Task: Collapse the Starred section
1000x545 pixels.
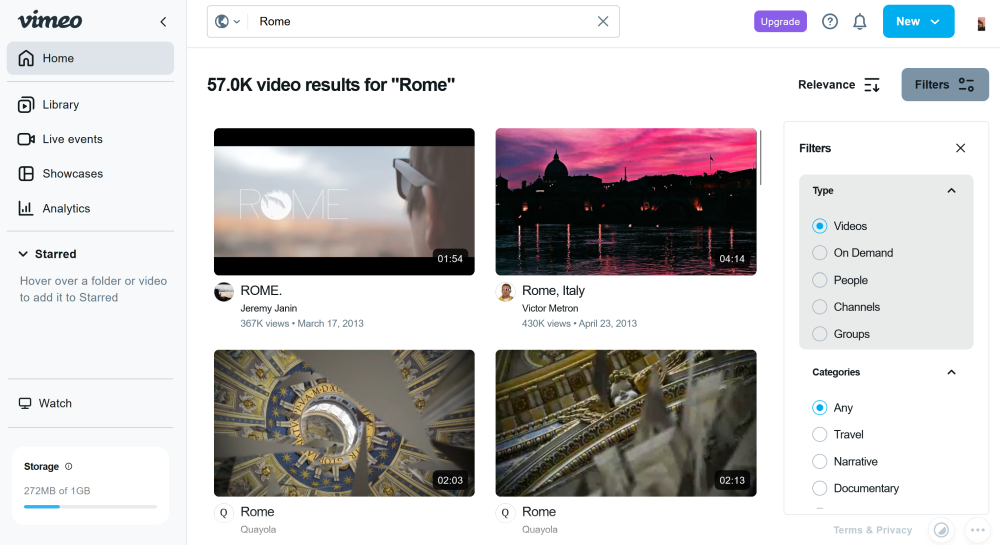Action: click(x=23, y=254)
